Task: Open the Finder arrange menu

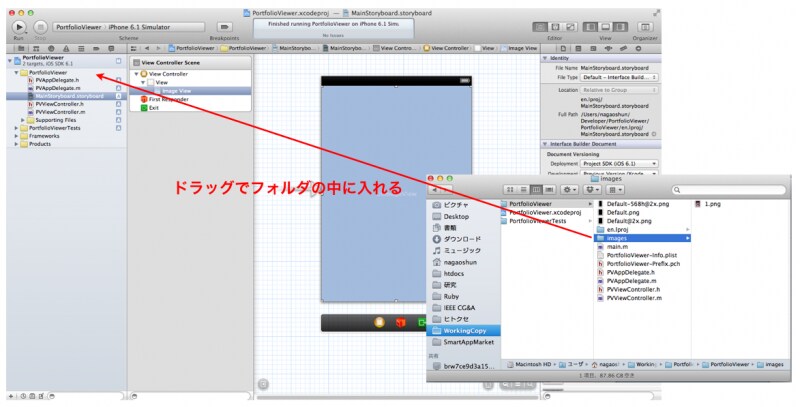Action: (615, 190)
